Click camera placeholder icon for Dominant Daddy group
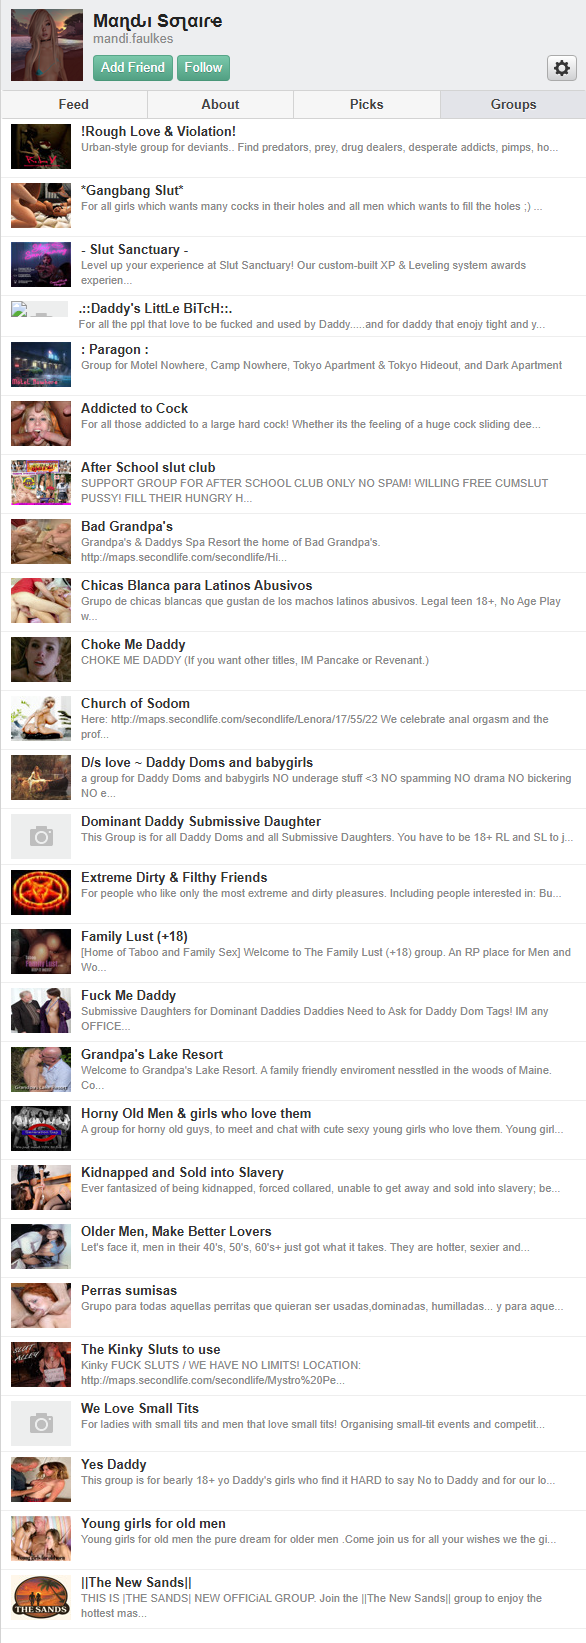The width and height of the screenshot is (586, 1643). pos(41,836)
